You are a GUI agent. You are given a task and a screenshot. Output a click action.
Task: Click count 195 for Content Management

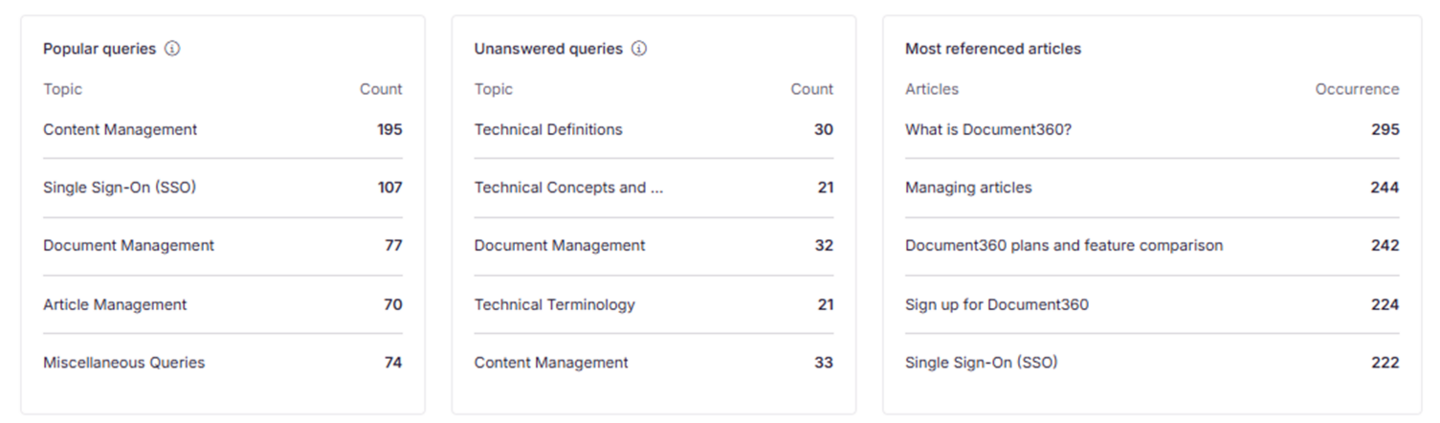click(x=390, y=129)
